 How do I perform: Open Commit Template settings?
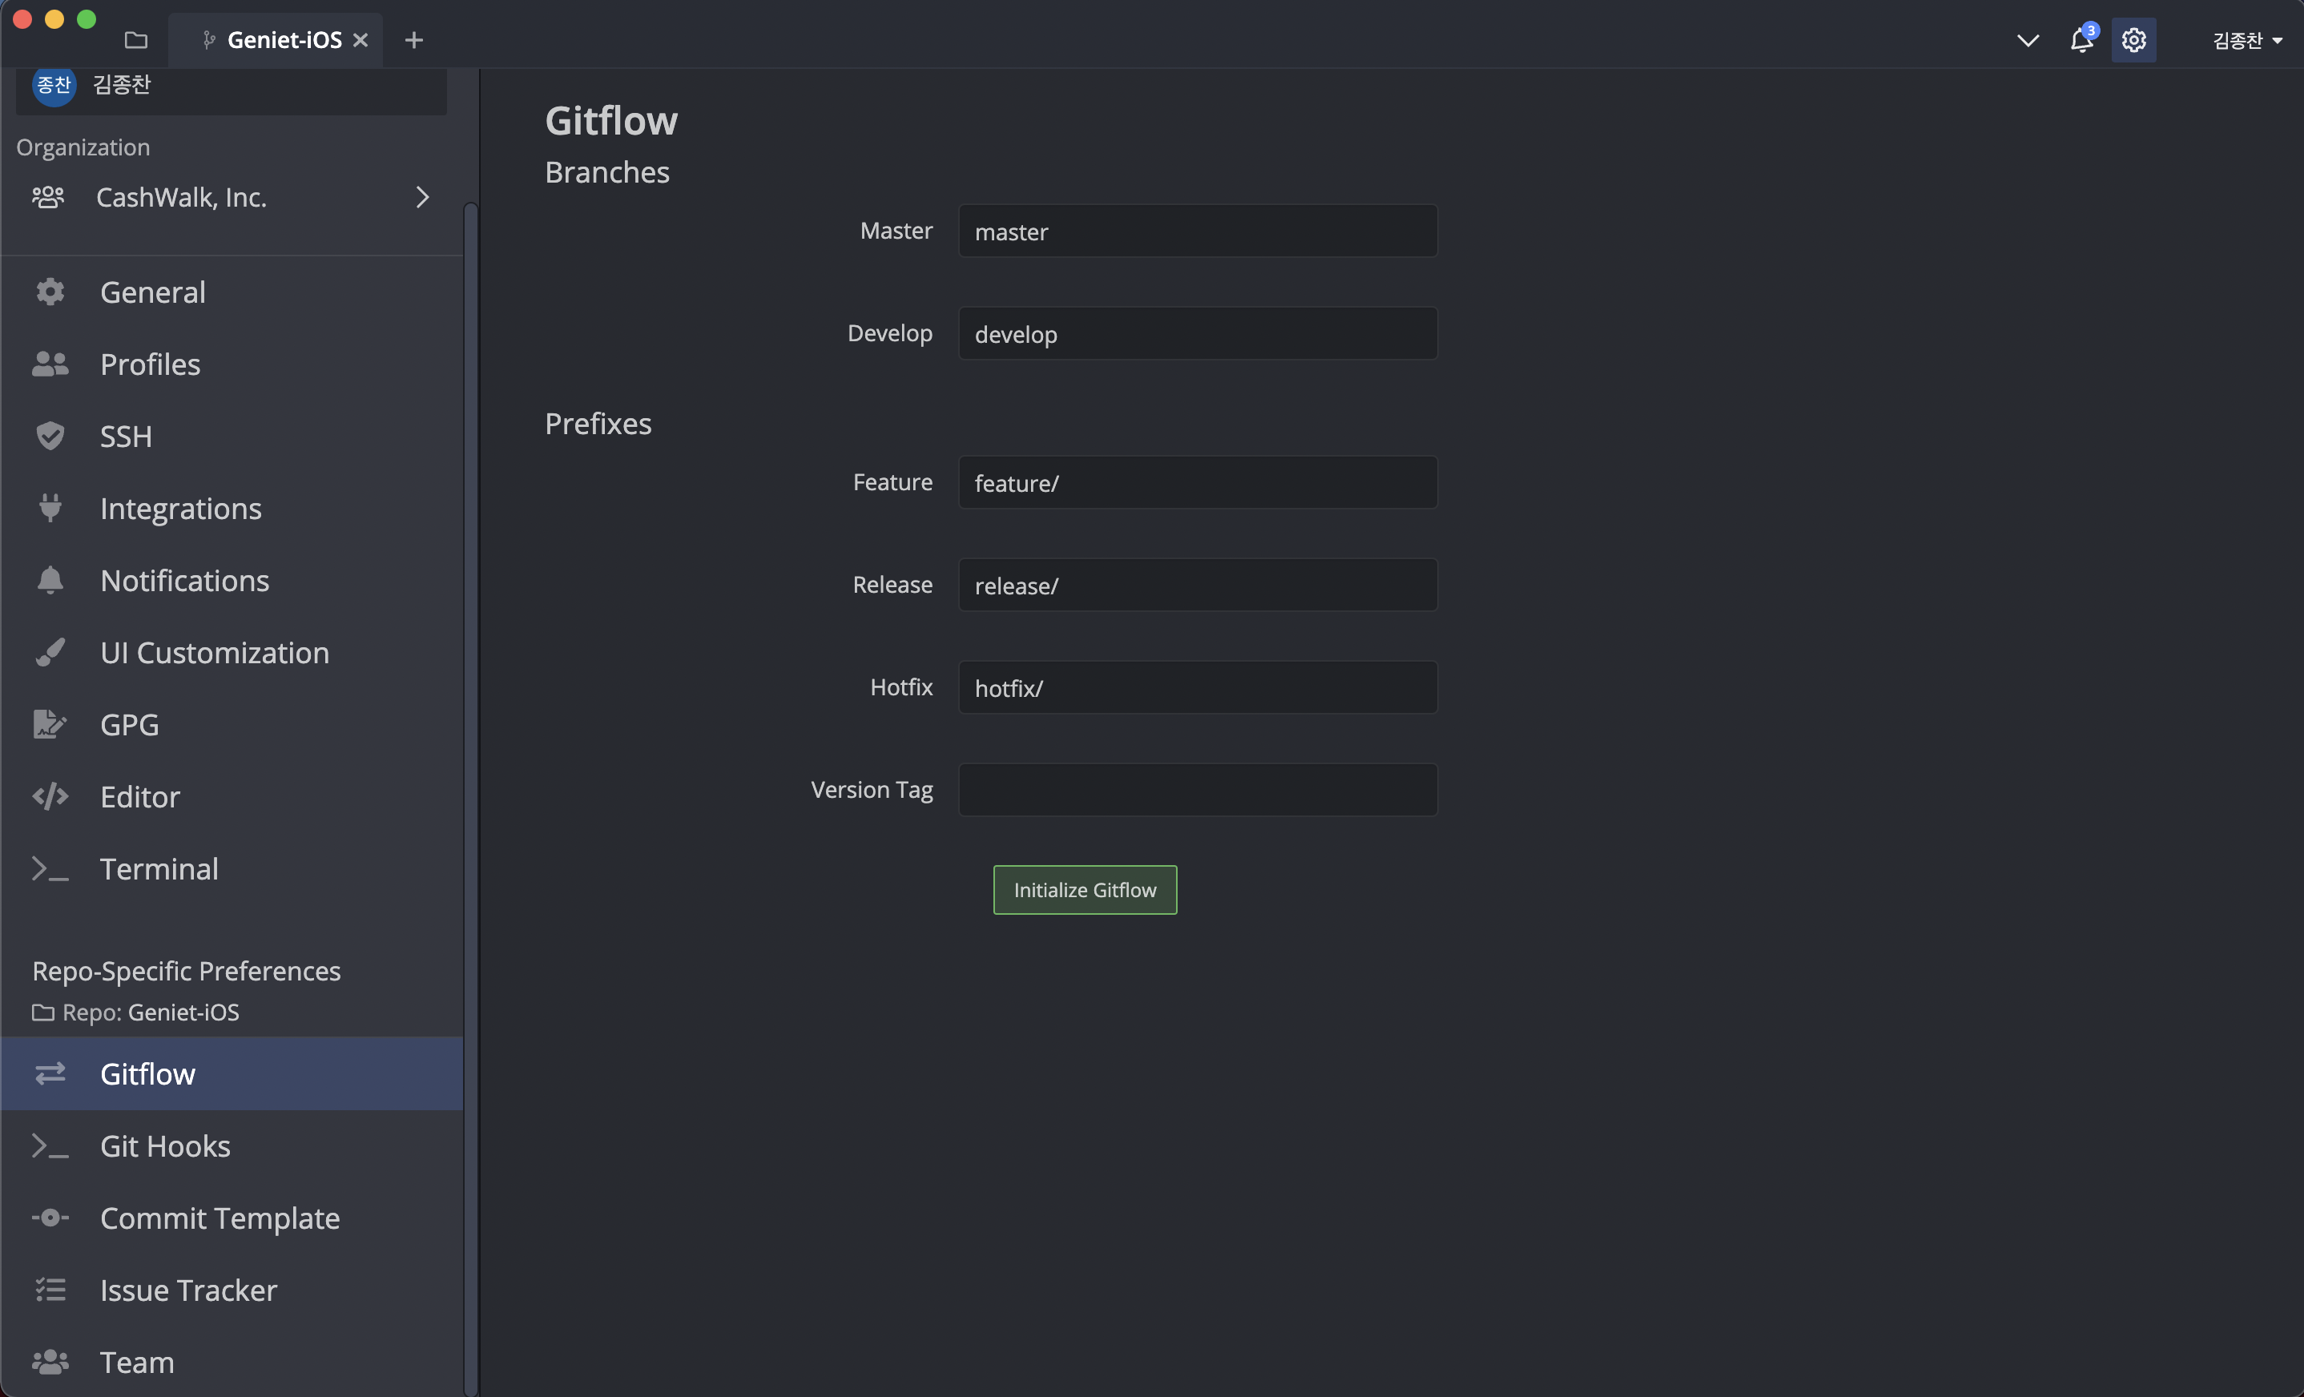click(x=219, y=1218)
